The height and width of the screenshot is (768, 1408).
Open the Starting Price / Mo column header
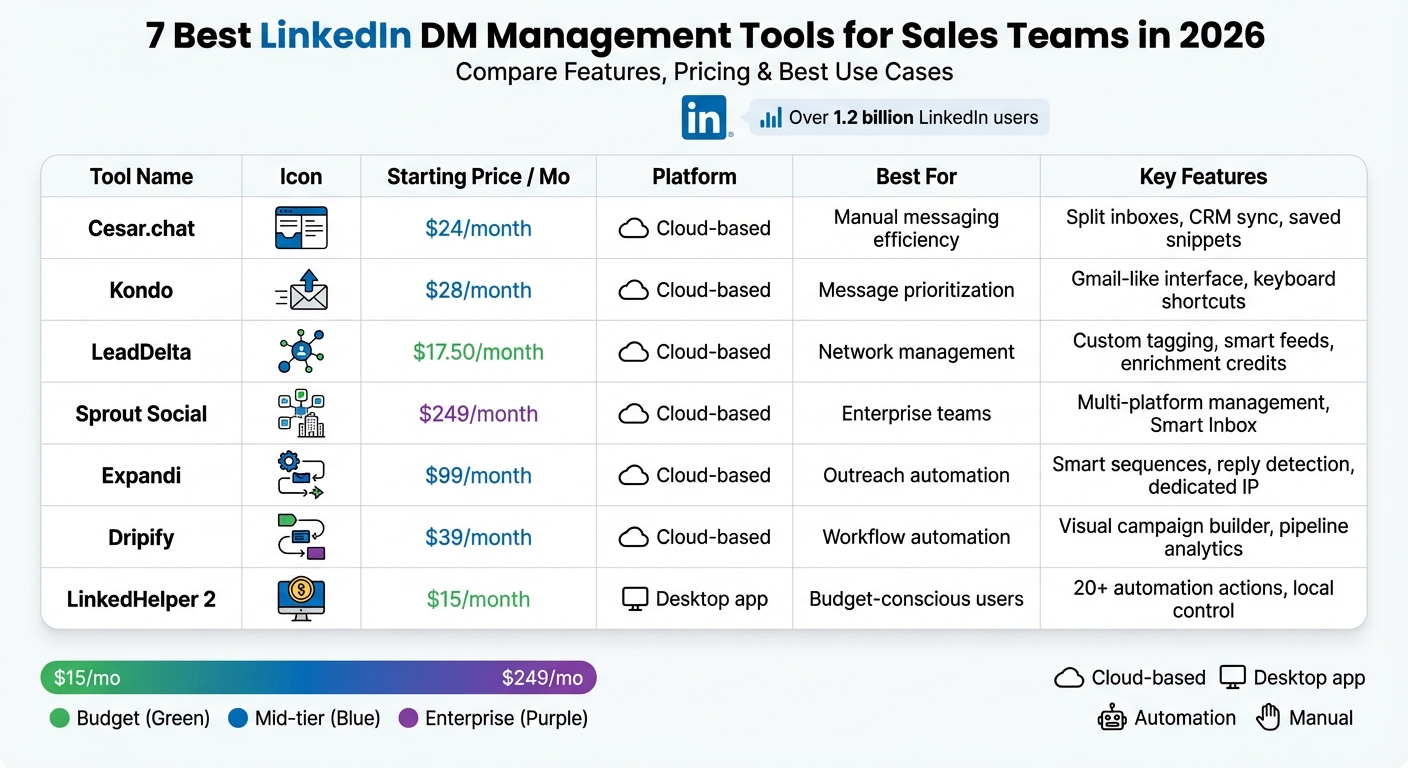(x=478, y=176)
